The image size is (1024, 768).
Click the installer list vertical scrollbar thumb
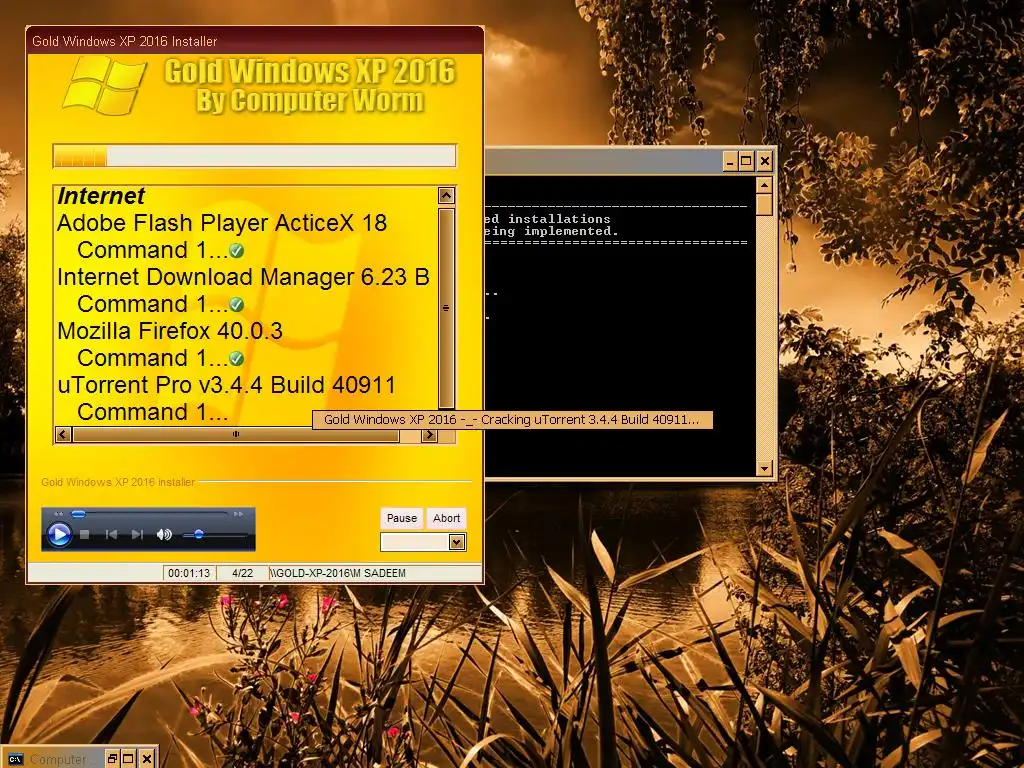point(447,308)
